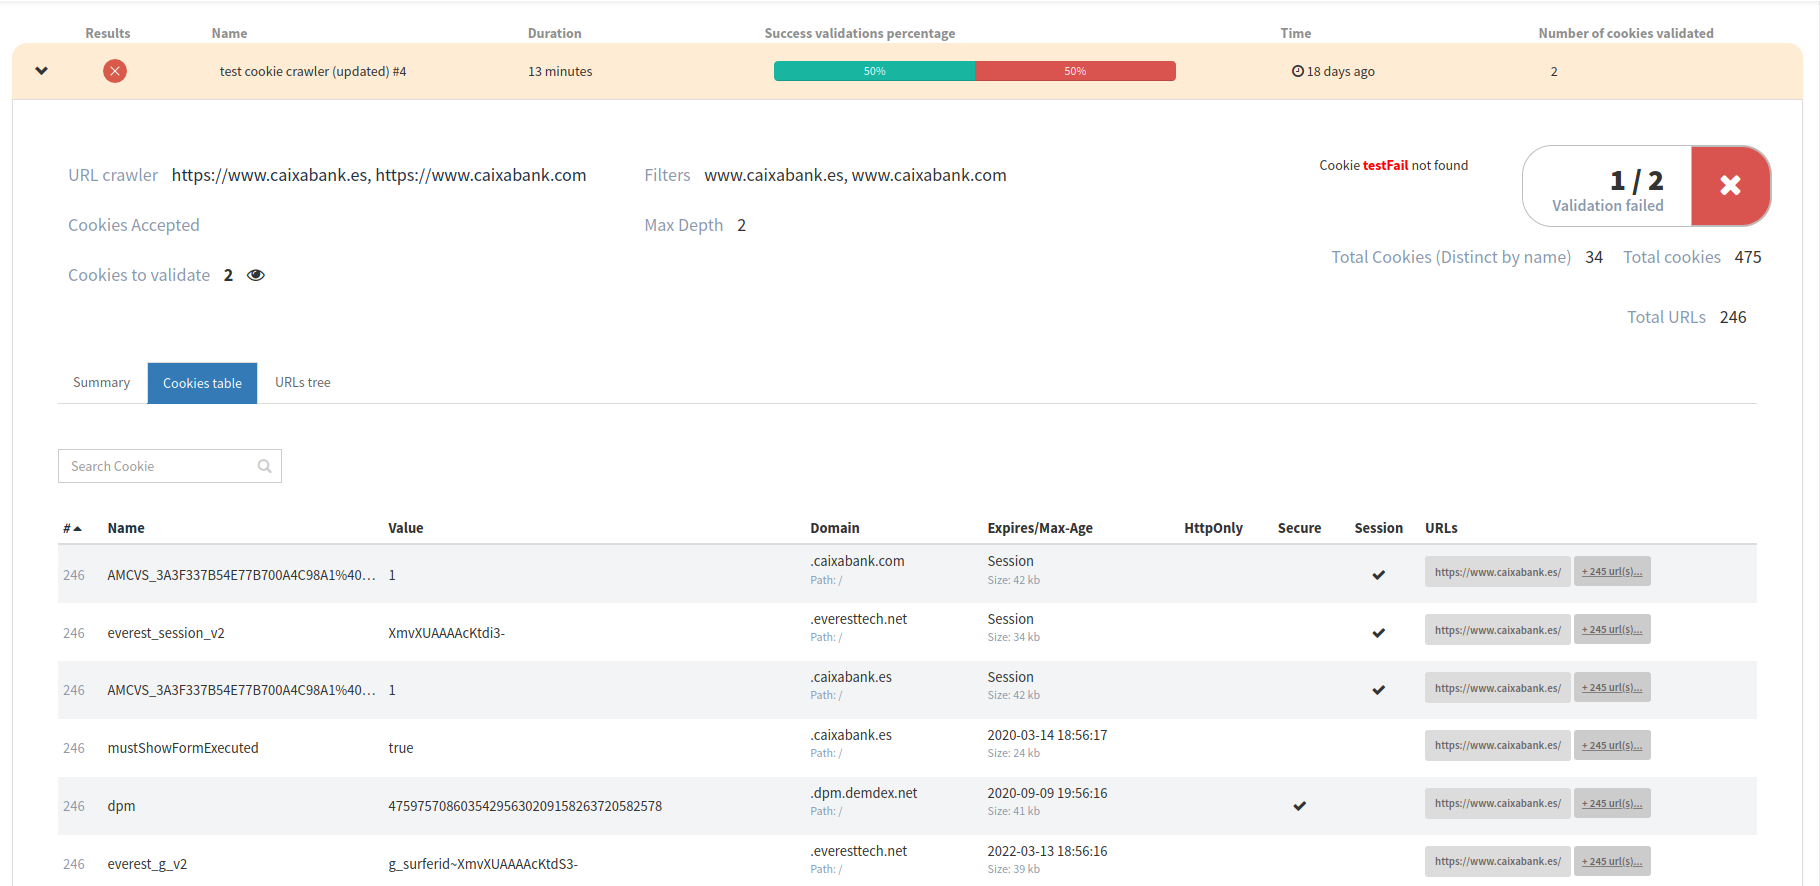Open caixabank.es URL in mustShowFormExecuted row
Image resolution: width=1820 pixels, height=886 pixels.
1498,745
